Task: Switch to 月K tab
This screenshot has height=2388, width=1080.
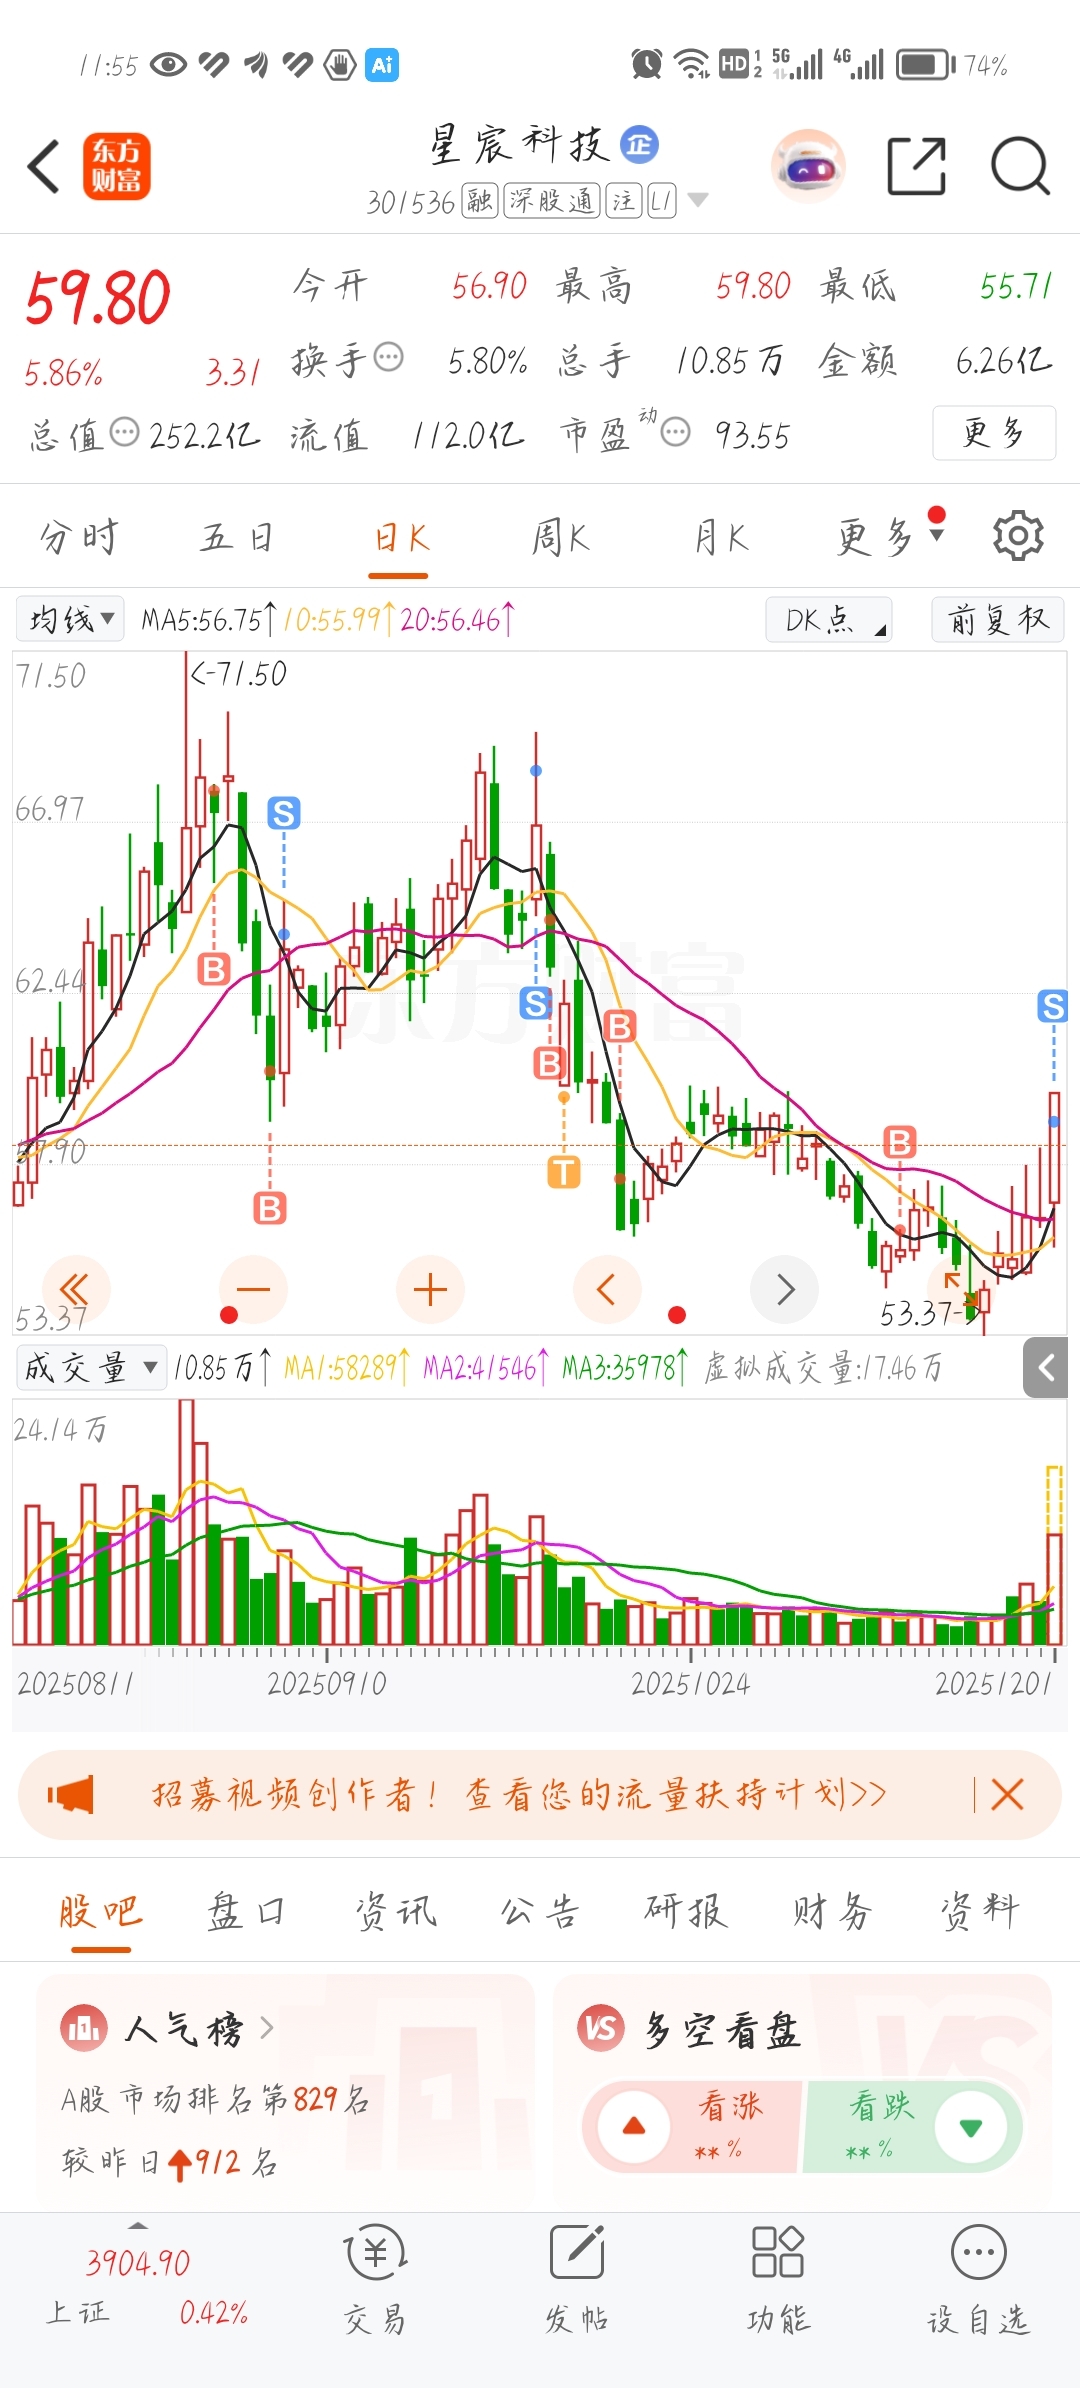Action: [x=721, y=537]
